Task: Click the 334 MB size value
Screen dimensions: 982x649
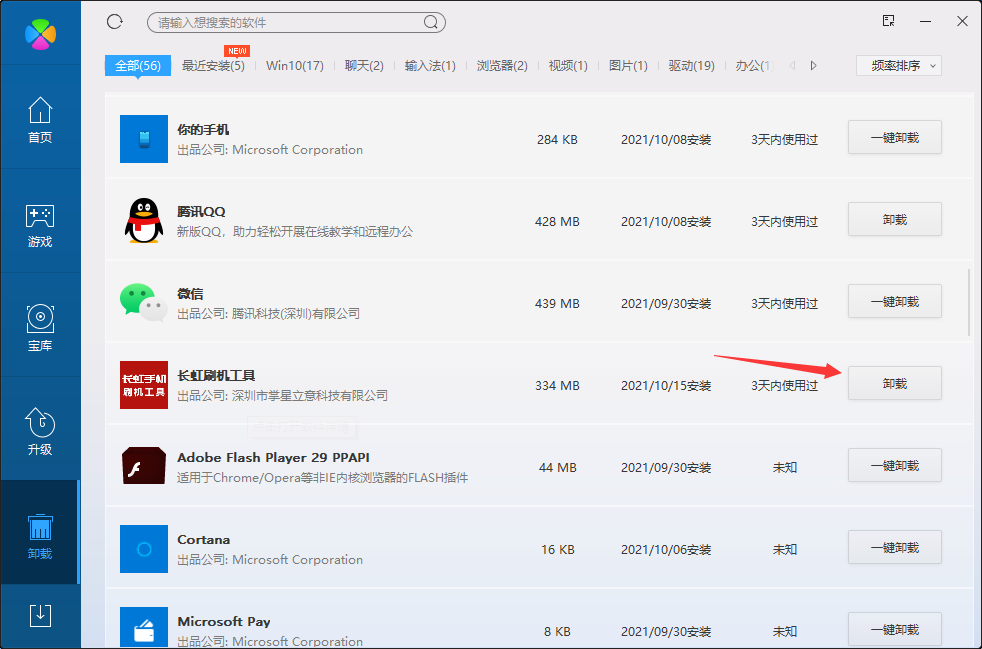Action: point(557,386)
